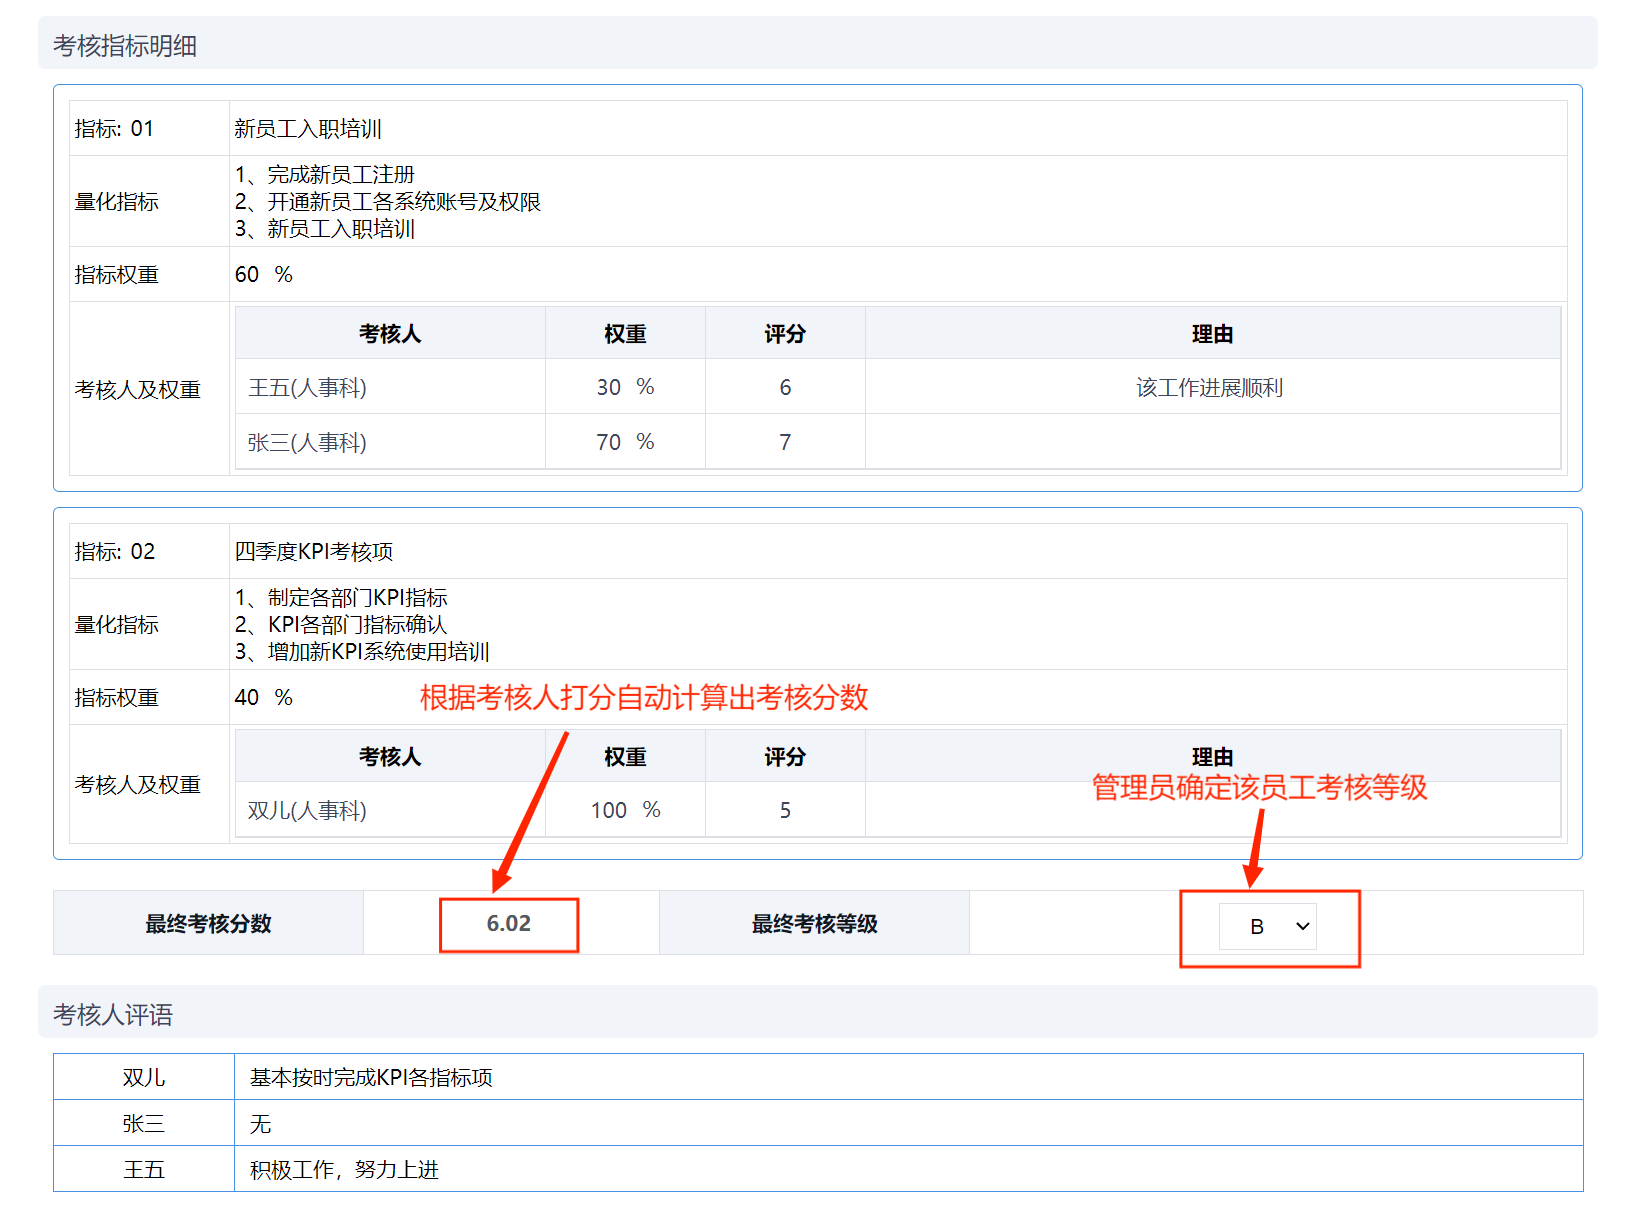The width and height of the screenshot is (1639, 1217).
Task: Click the 最终考核等级 label cell
Action: [814, 924]
